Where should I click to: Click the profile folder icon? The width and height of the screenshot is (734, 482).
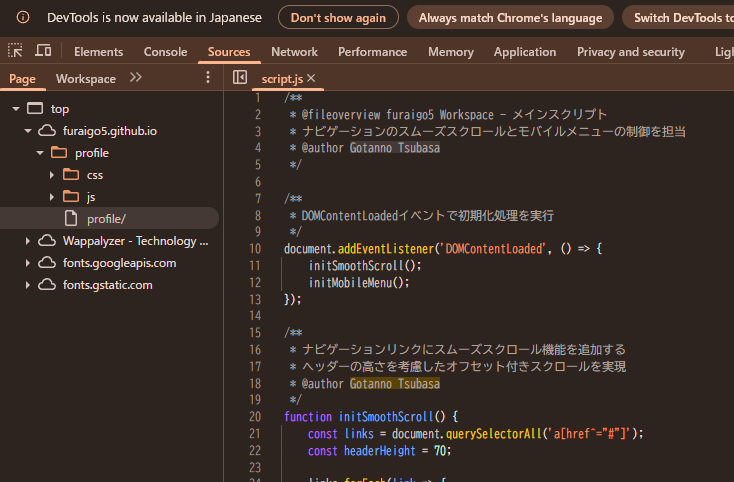(59, 153)
